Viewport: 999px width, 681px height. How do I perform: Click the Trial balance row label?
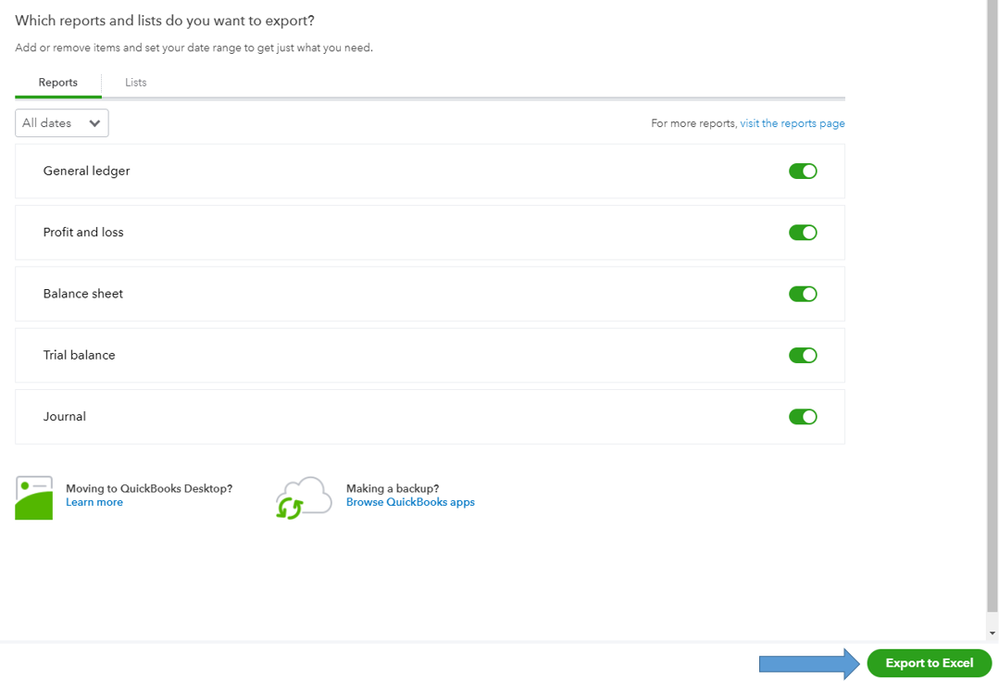point(79,355)
